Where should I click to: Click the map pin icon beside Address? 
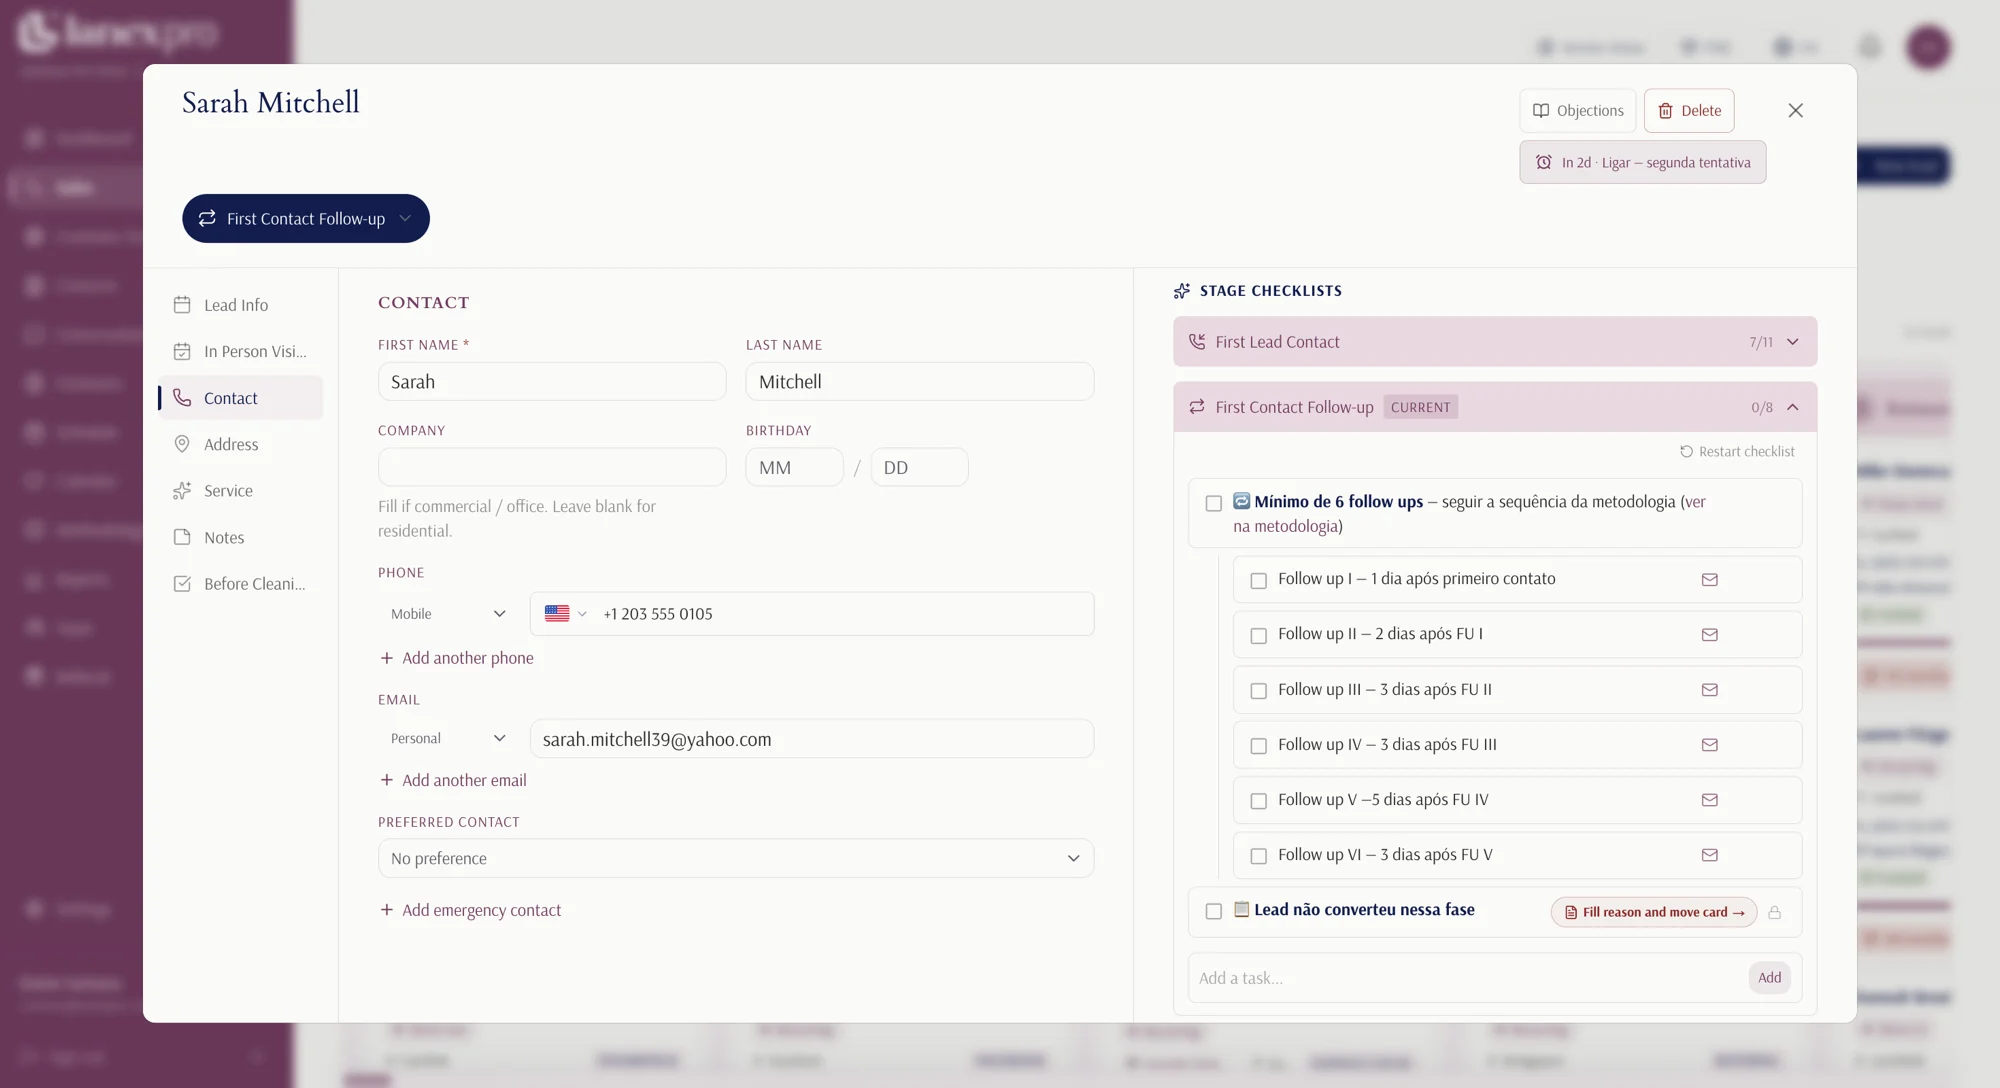click(x=182, y=444)
